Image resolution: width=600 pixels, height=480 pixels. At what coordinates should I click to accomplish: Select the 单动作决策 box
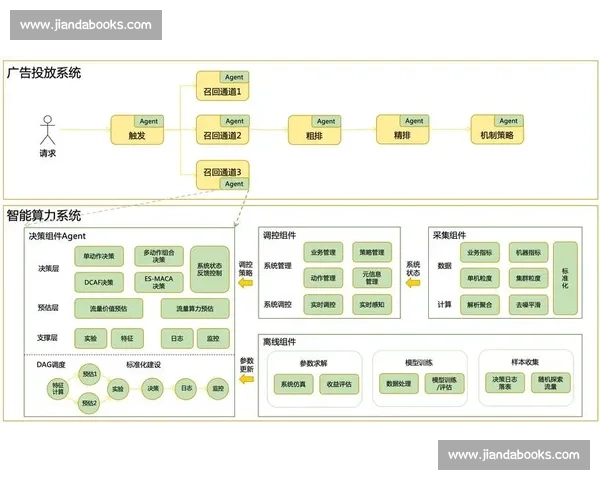point(99,256)
